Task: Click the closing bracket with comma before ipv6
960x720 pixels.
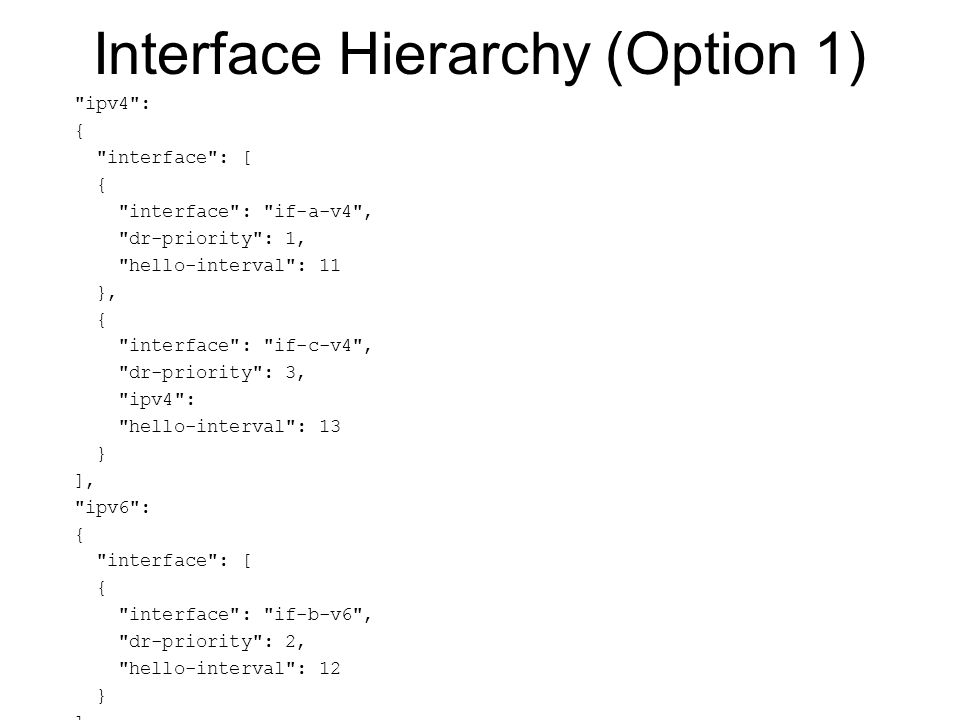Action: coord(84,481)
